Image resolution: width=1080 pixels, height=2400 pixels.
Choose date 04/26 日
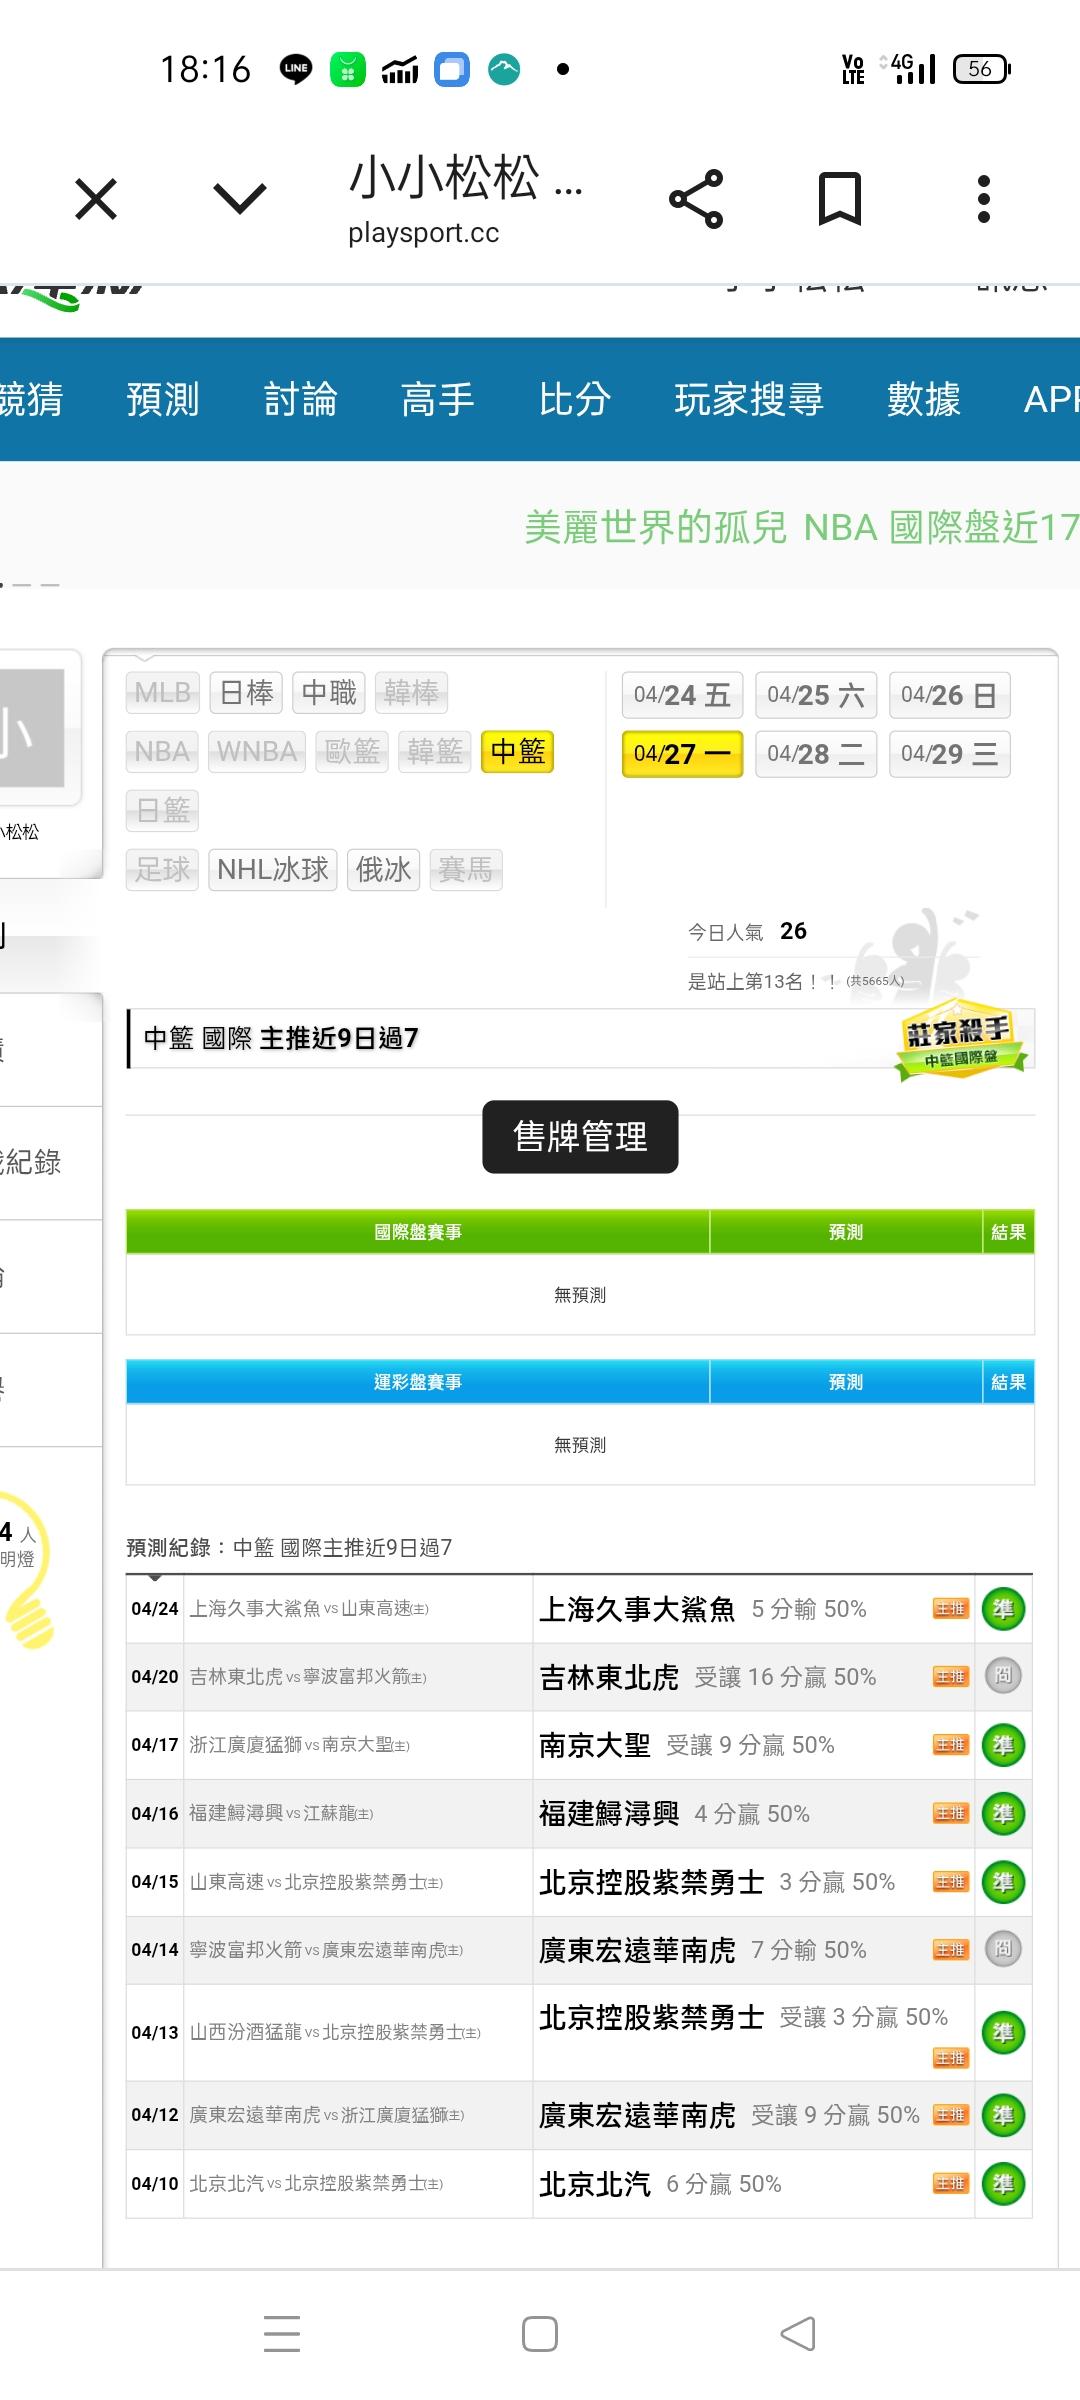tap(949, 695)
